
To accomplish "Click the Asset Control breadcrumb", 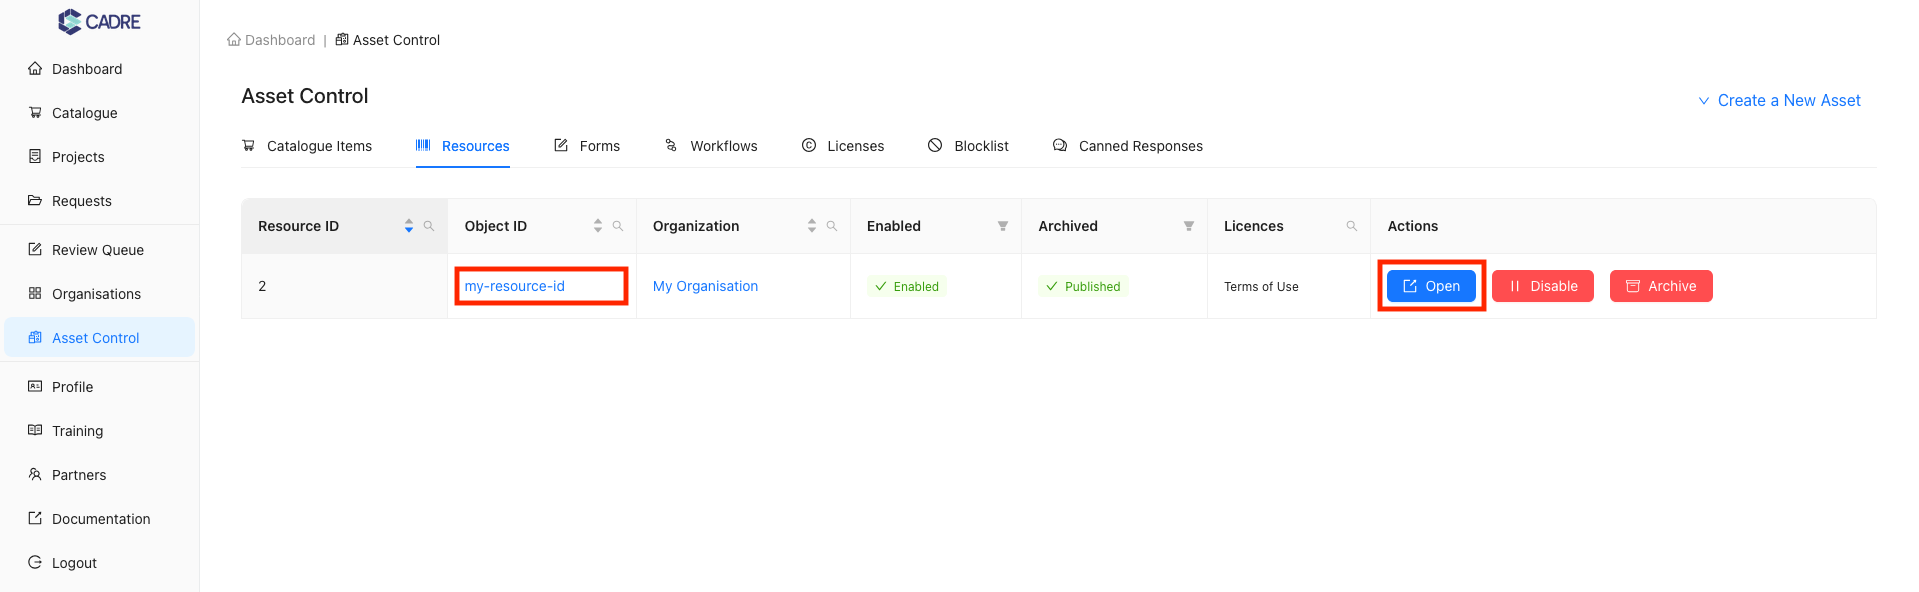I will (x=388, y=40).
